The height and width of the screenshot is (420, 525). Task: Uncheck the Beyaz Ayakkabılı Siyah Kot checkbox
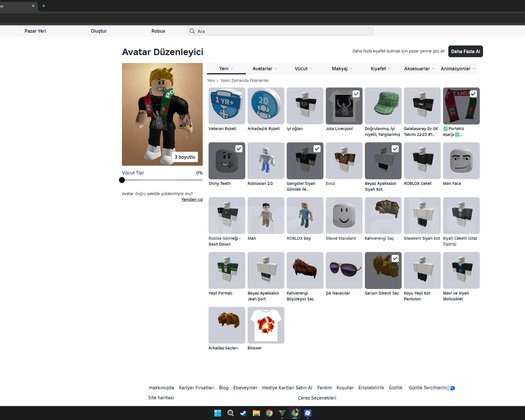click(x=395, y=149)
